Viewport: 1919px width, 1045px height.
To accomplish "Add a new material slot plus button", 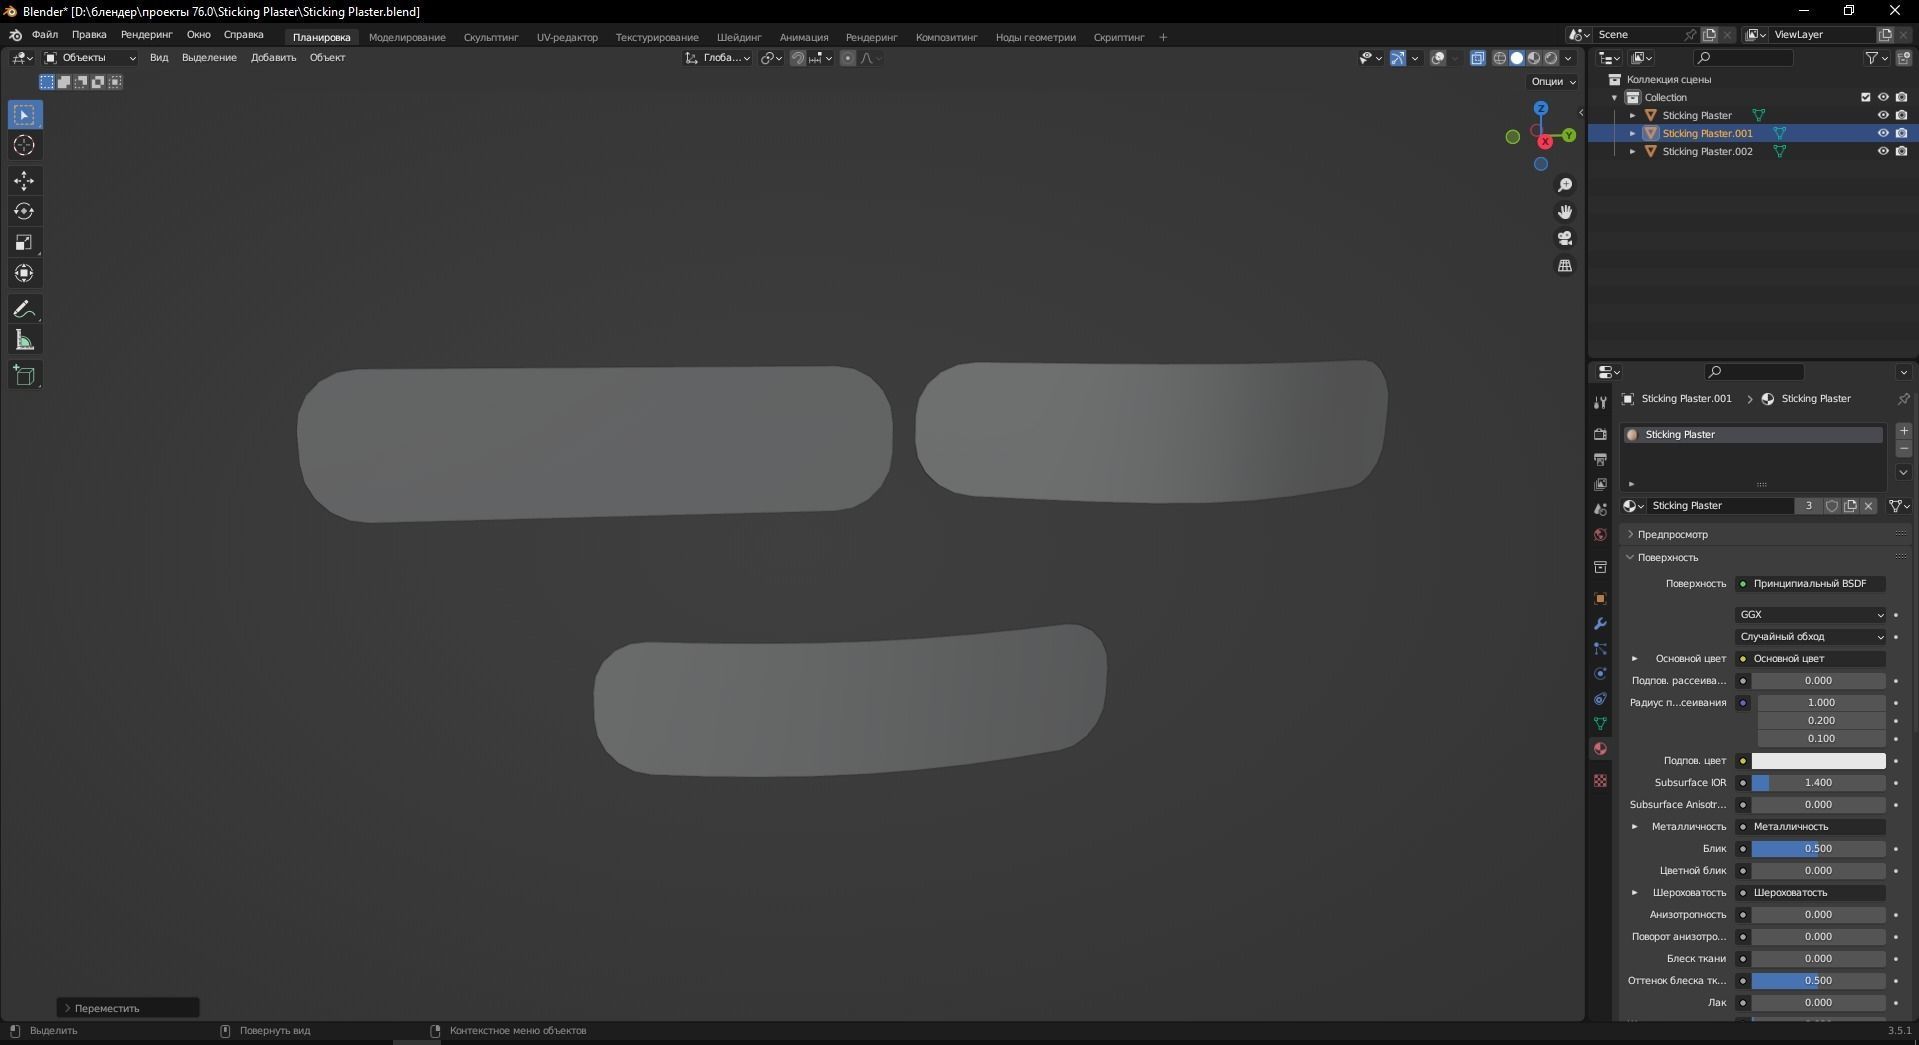I will [x=1903, y=431].
